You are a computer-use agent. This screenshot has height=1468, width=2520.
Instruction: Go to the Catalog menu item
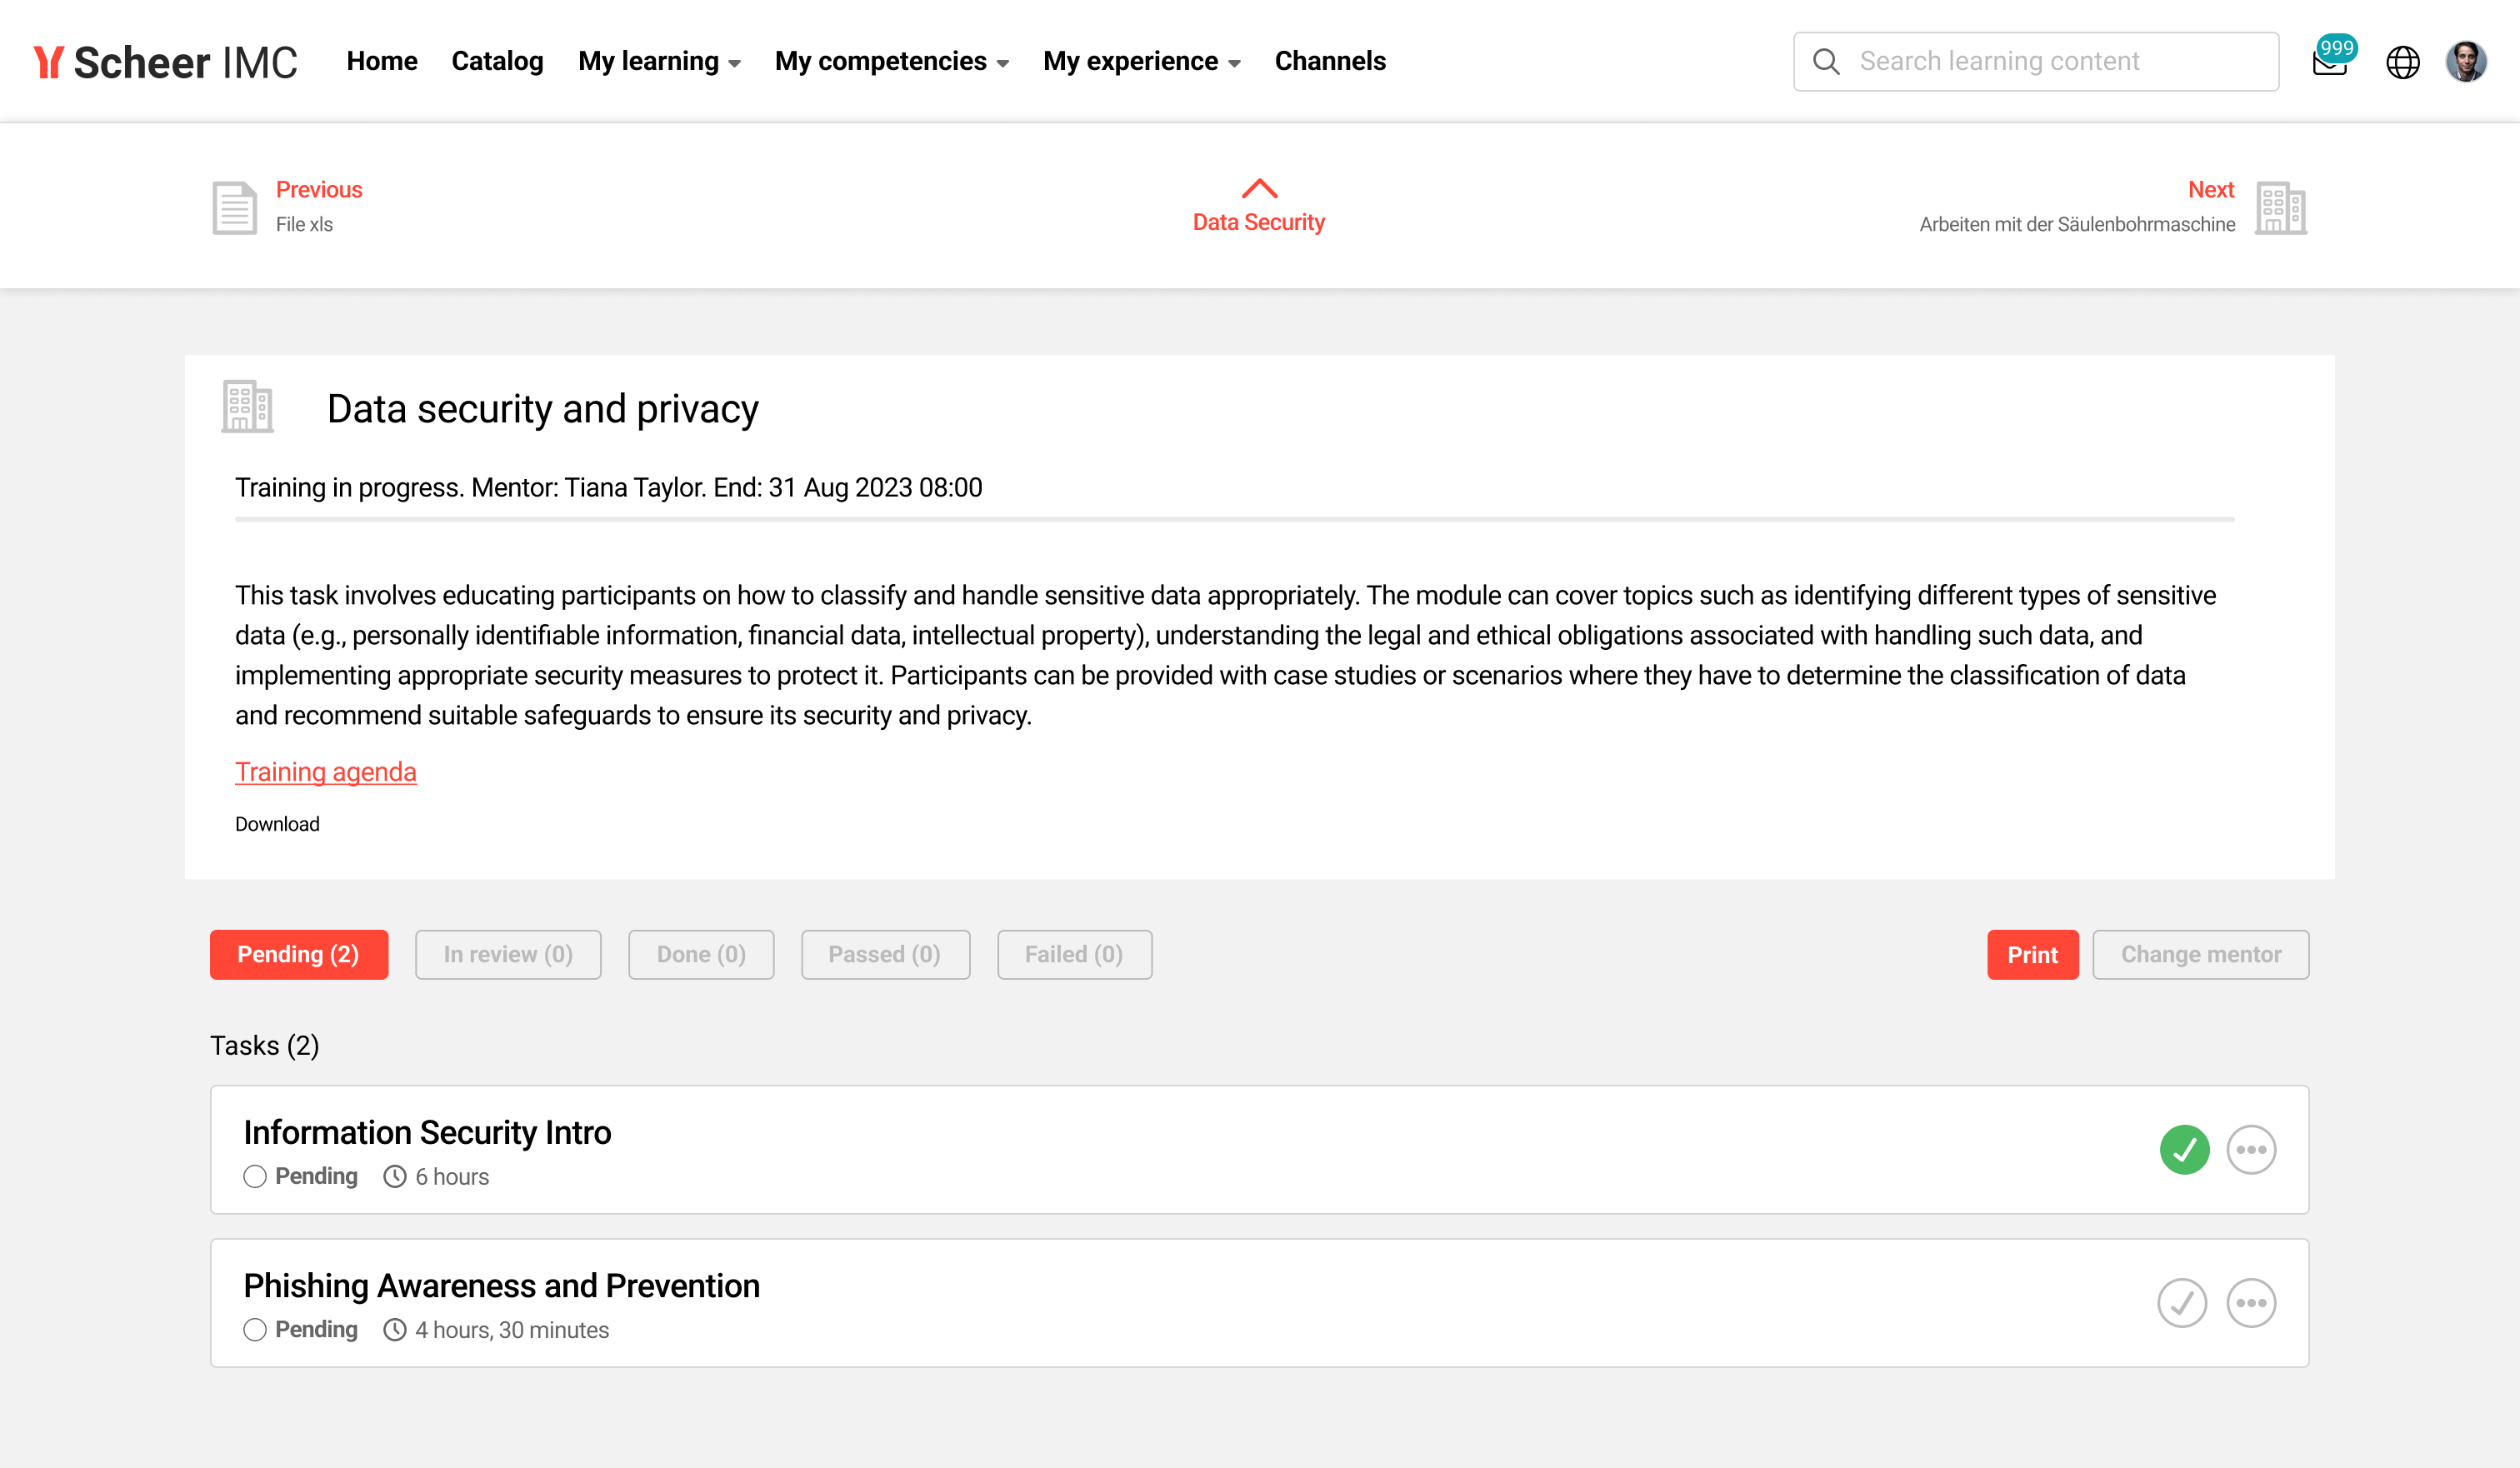coord(497,62)
